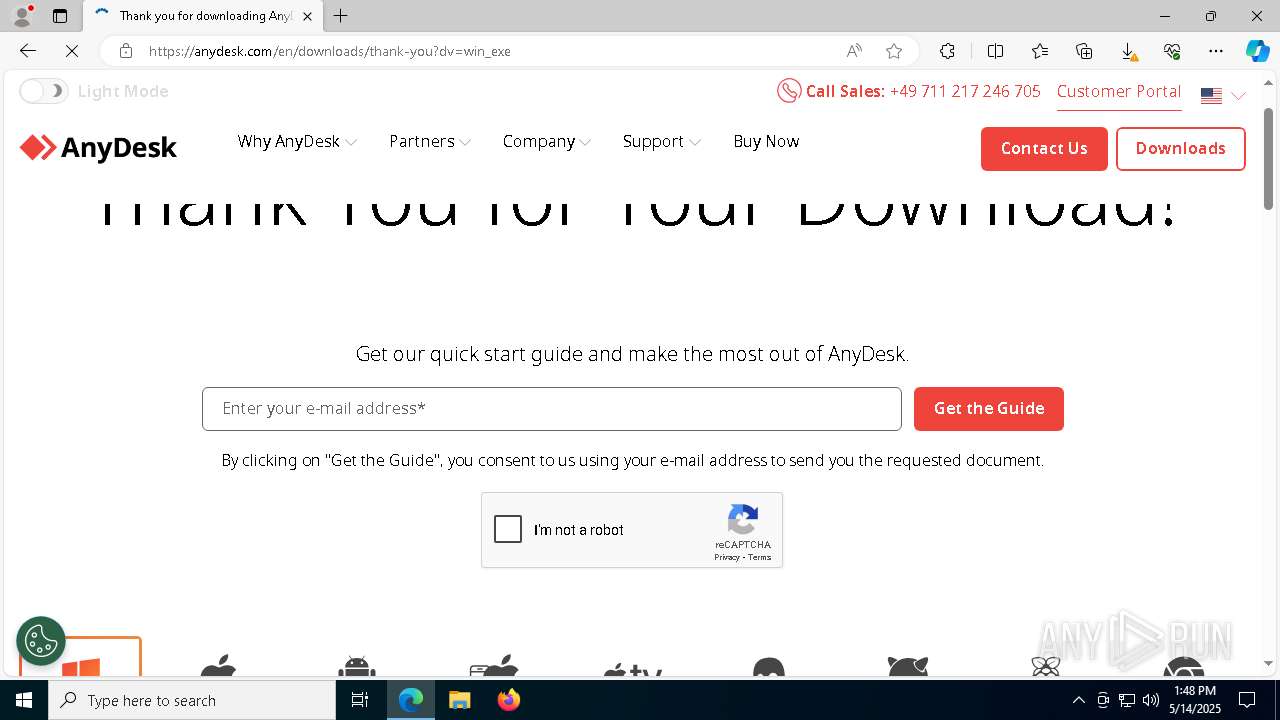Check the I'm not a robot box
Viewport: 1280px width, 720px height.
pos(508,529)
